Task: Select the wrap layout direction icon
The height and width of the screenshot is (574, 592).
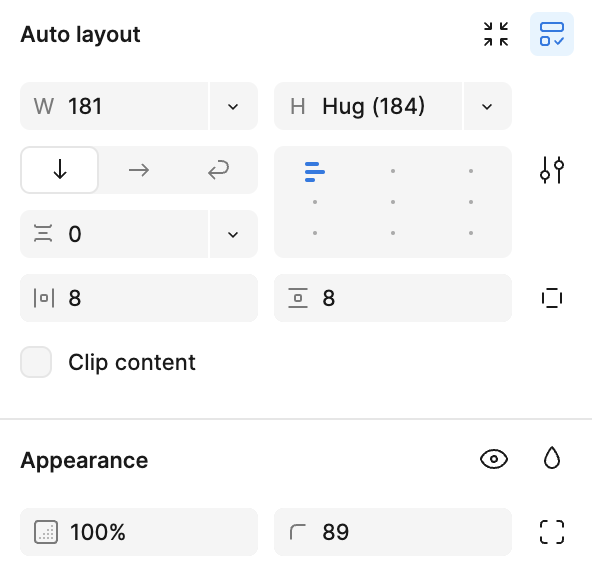Action: pos(218,170)
